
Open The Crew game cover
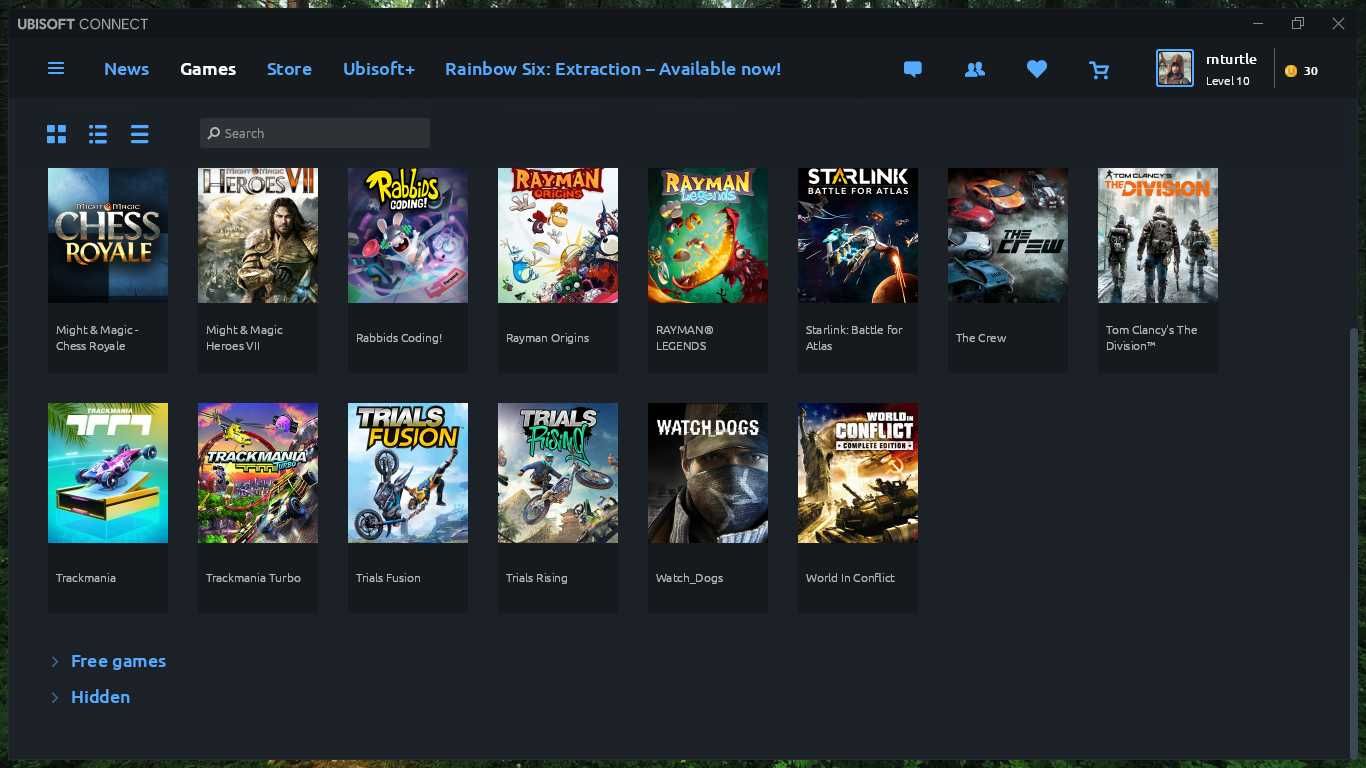[1008, 235]
